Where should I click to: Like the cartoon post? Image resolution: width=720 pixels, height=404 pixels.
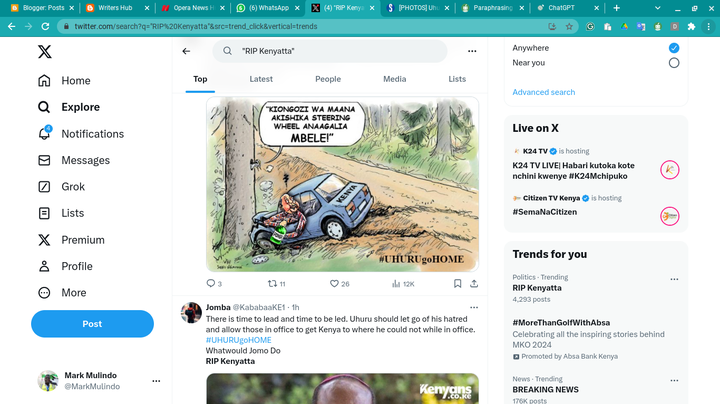pyautogui.click(x=340, y=284)
